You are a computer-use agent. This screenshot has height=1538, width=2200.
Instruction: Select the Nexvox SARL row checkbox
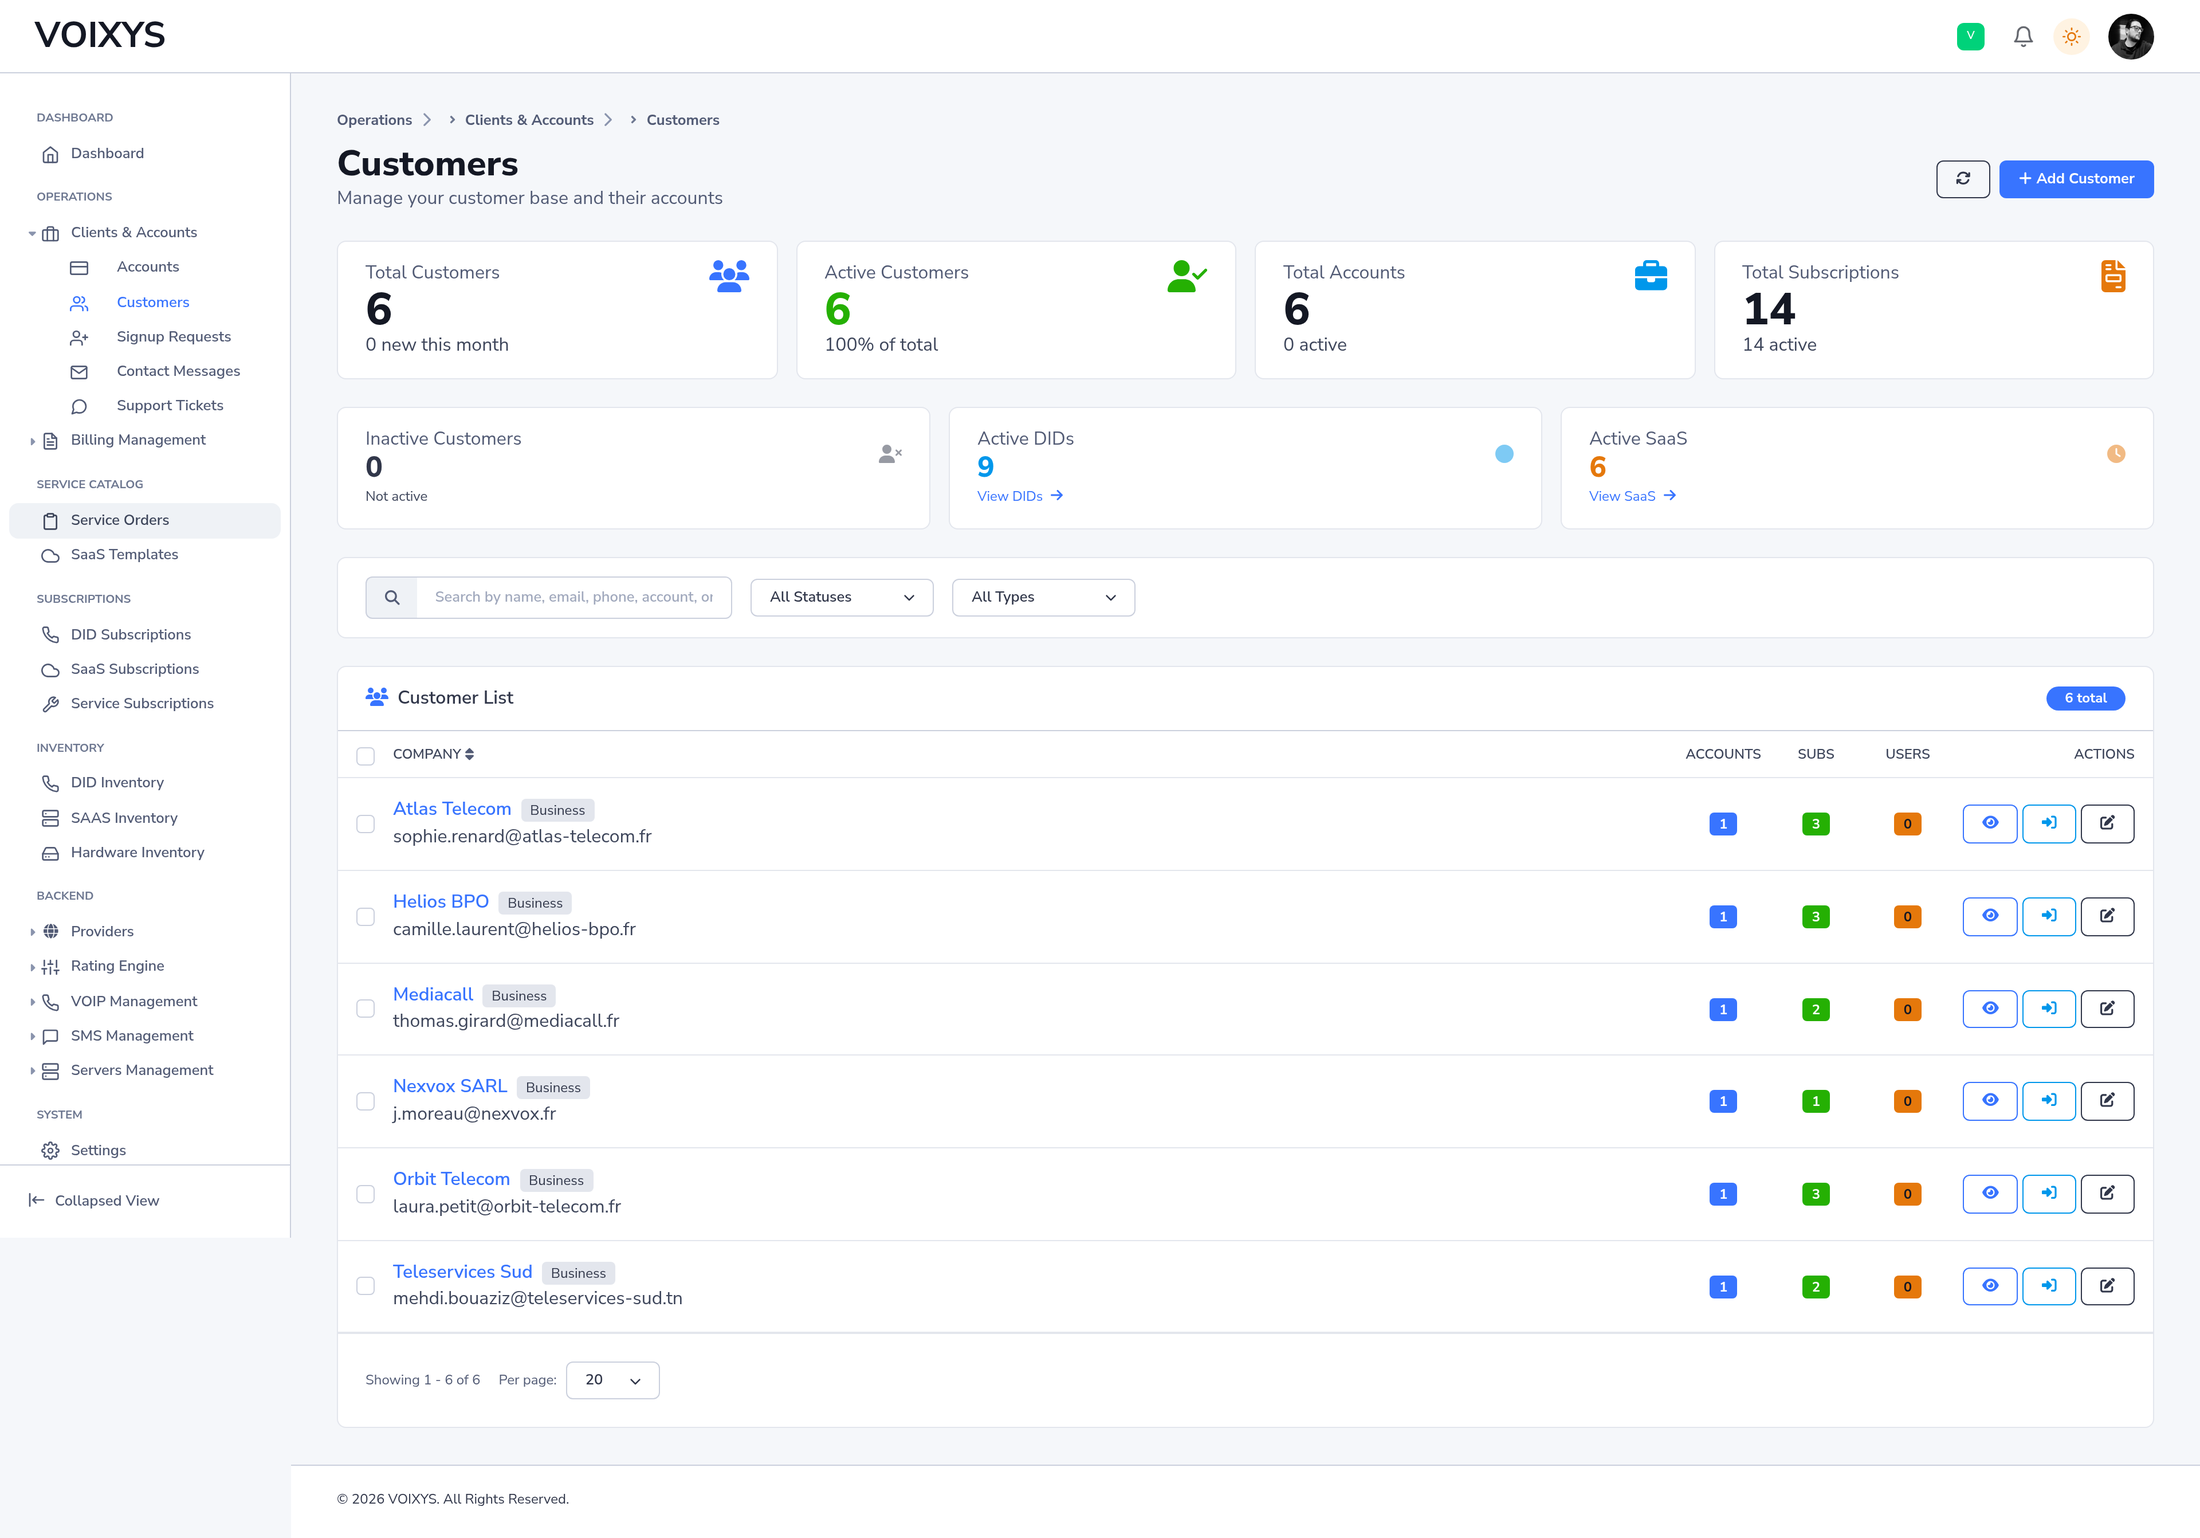coord(366,1101)
